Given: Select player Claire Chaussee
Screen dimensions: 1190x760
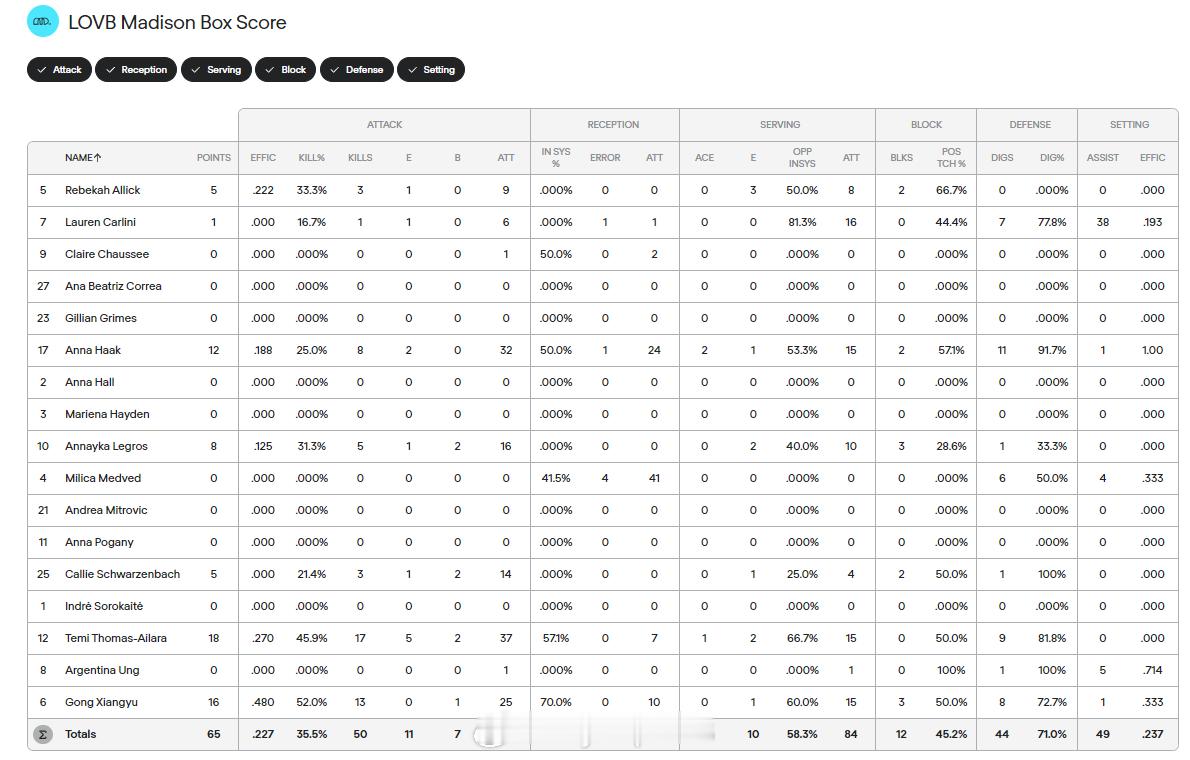Looking at the screenshot, I should (x=107, y=254).
